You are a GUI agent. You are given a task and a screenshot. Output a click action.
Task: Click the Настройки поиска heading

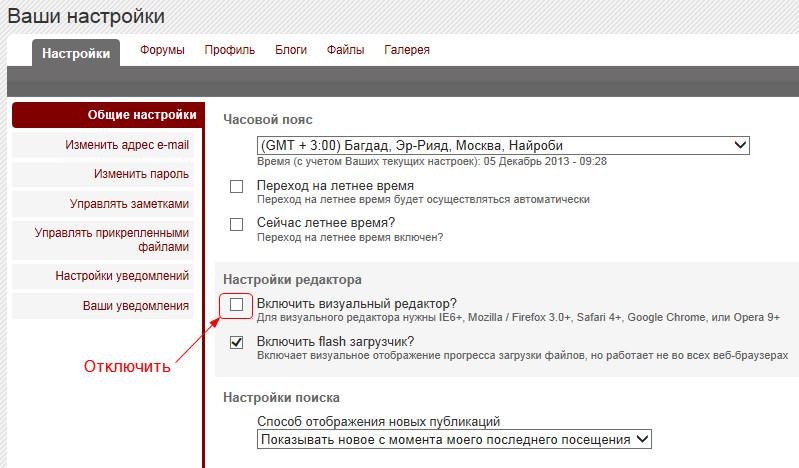pos(281,398)
